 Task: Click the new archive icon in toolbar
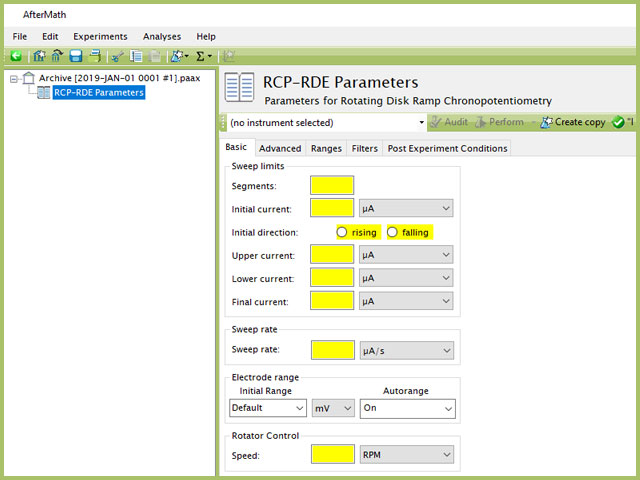coord(39,56)
